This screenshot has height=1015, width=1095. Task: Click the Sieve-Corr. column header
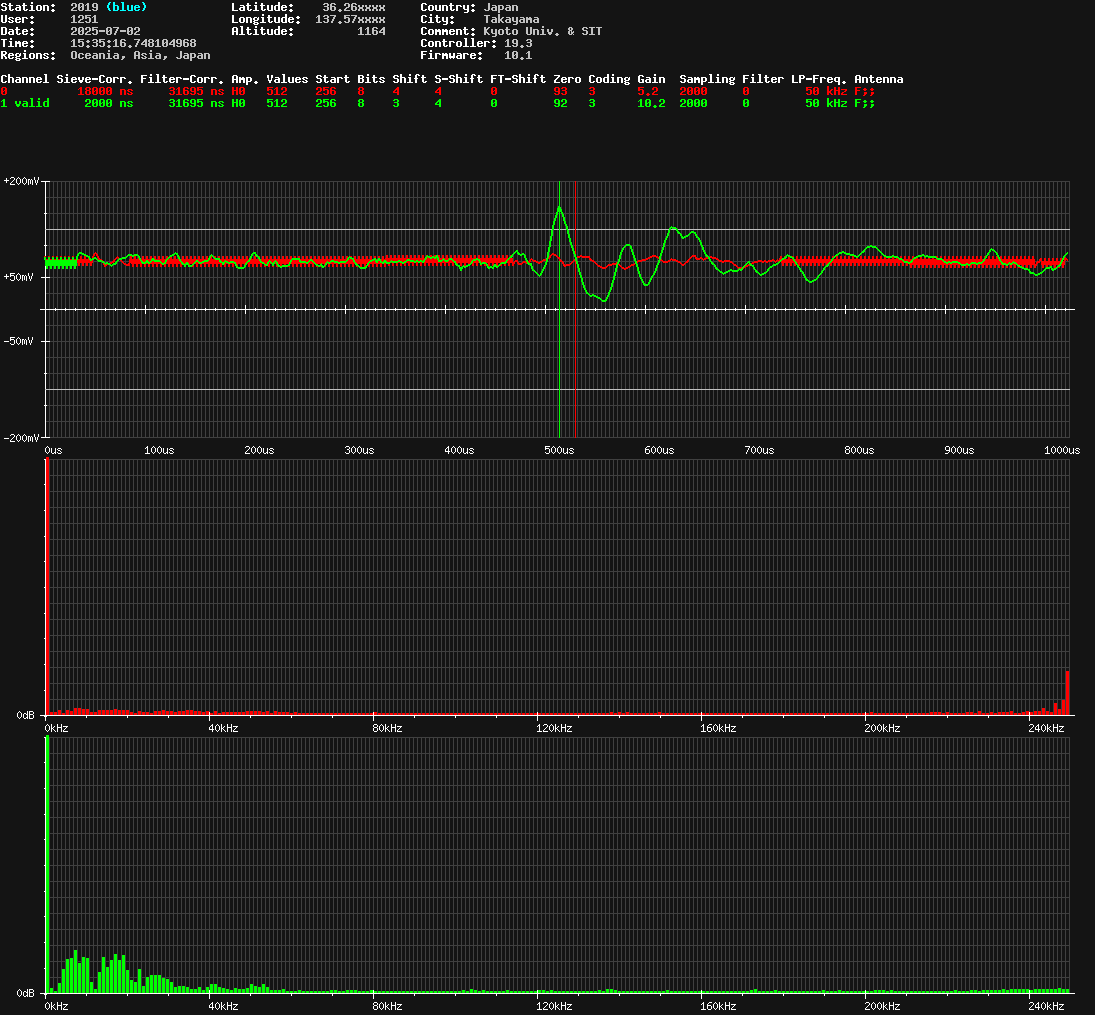tap(94, 79)
